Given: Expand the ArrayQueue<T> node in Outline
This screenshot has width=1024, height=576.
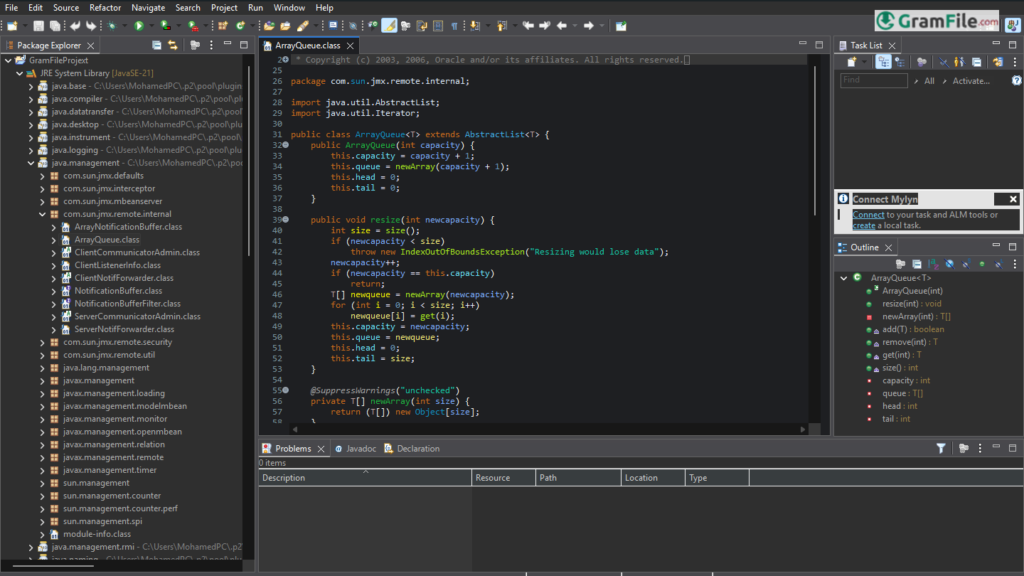Looking at the screenshot, I should click(843, 278).
